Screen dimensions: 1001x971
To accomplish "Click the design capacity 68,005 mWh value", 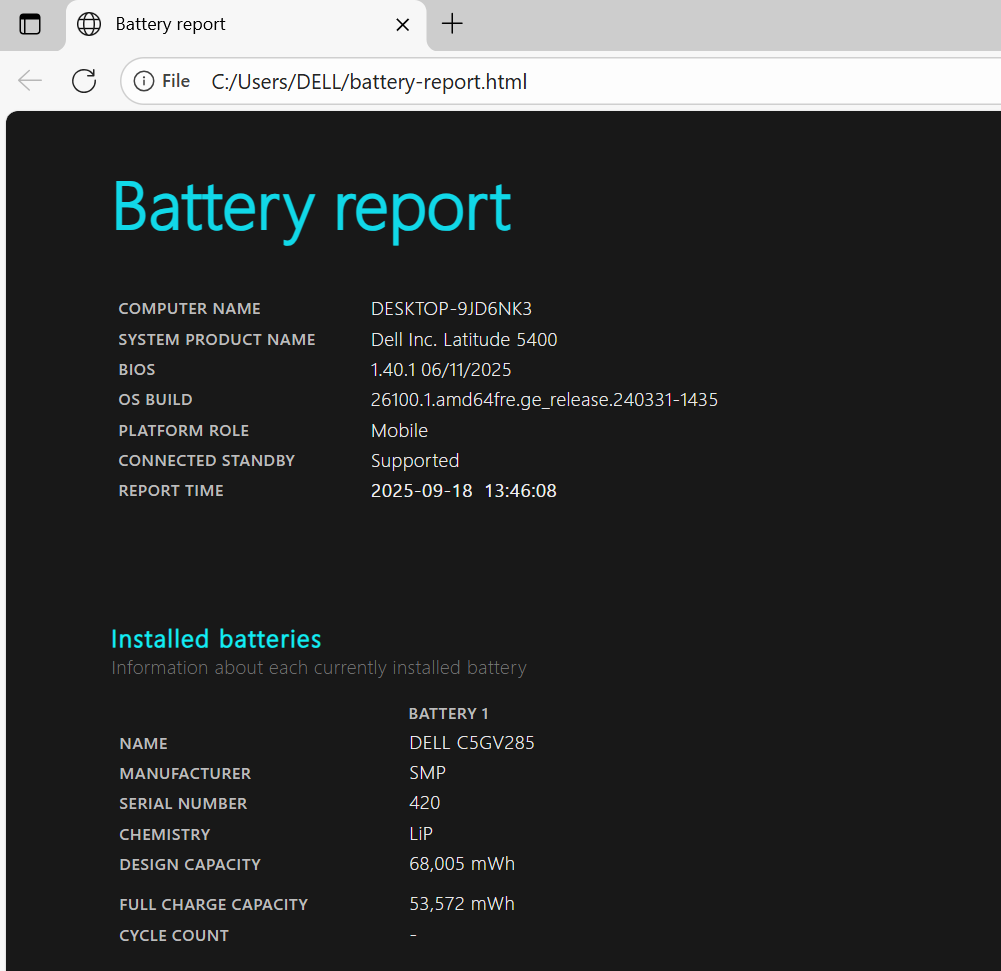I will coord(462,864).
